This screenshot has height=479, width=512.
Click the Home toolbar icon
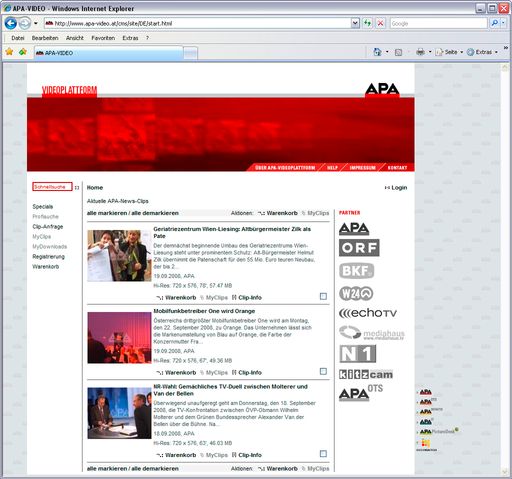377,52
